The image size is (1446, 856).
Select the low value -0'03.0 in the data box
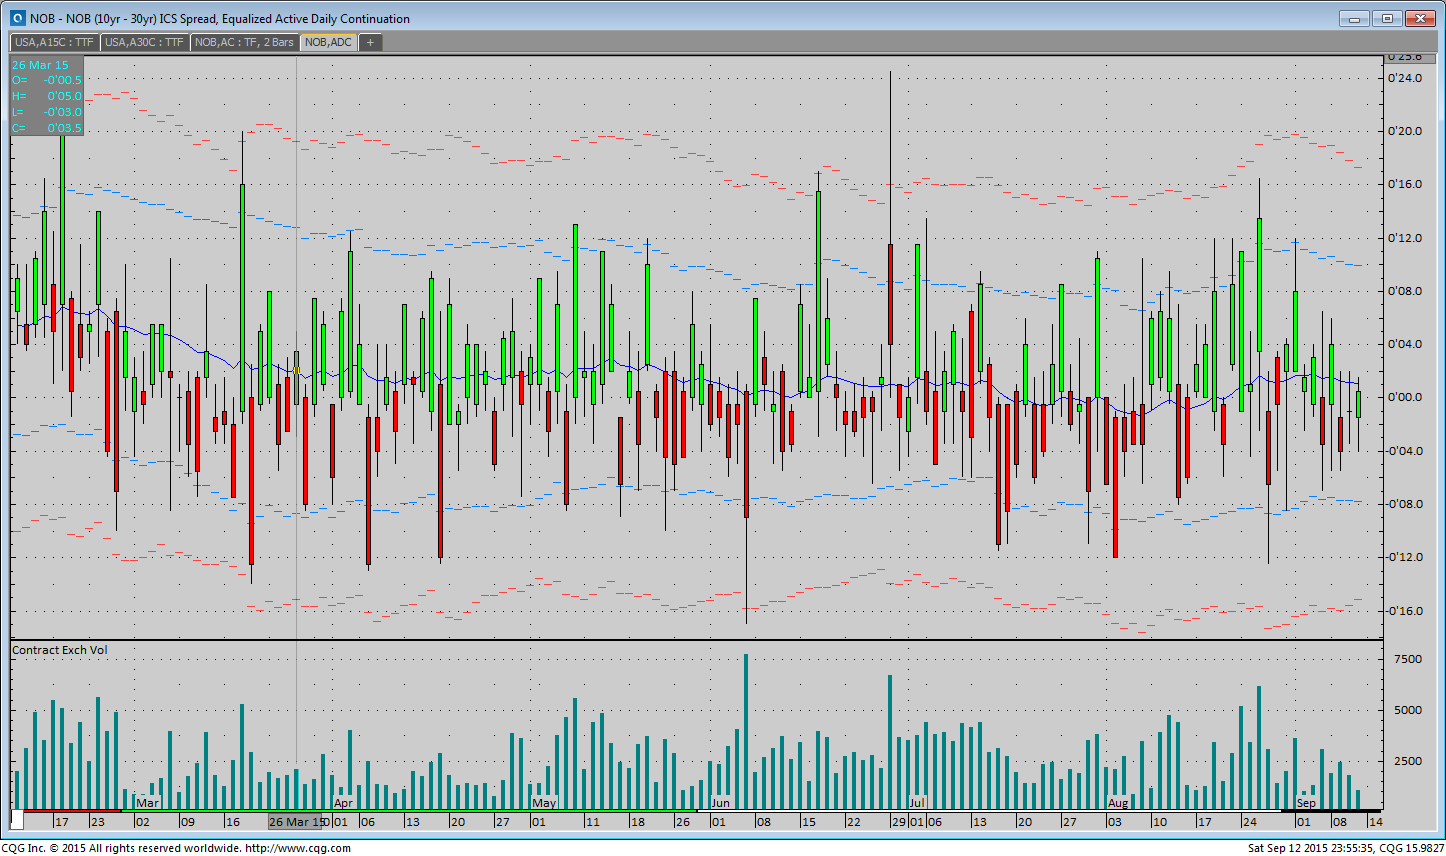click(x=62, y=112)
